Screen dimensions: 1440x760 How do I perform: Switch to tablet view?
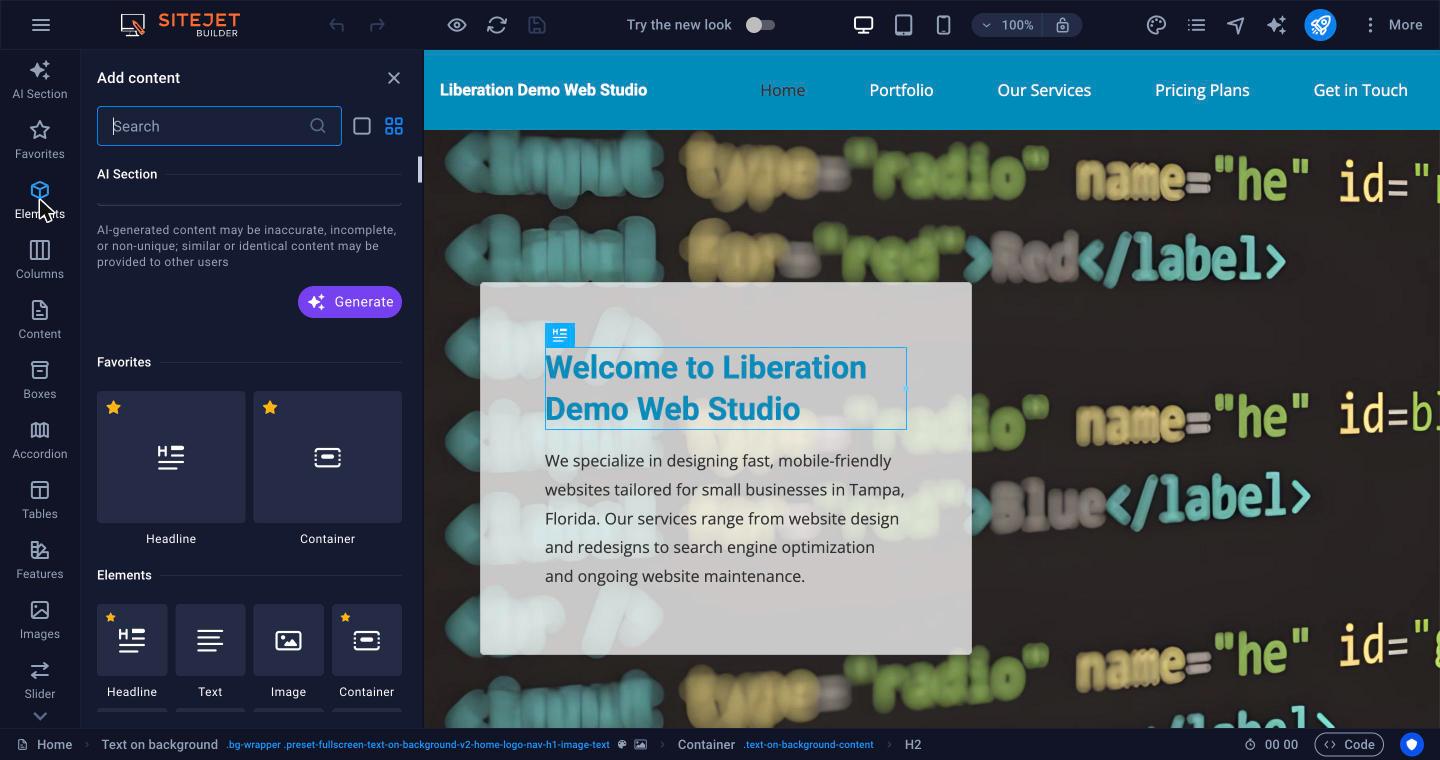coord(903,25)
